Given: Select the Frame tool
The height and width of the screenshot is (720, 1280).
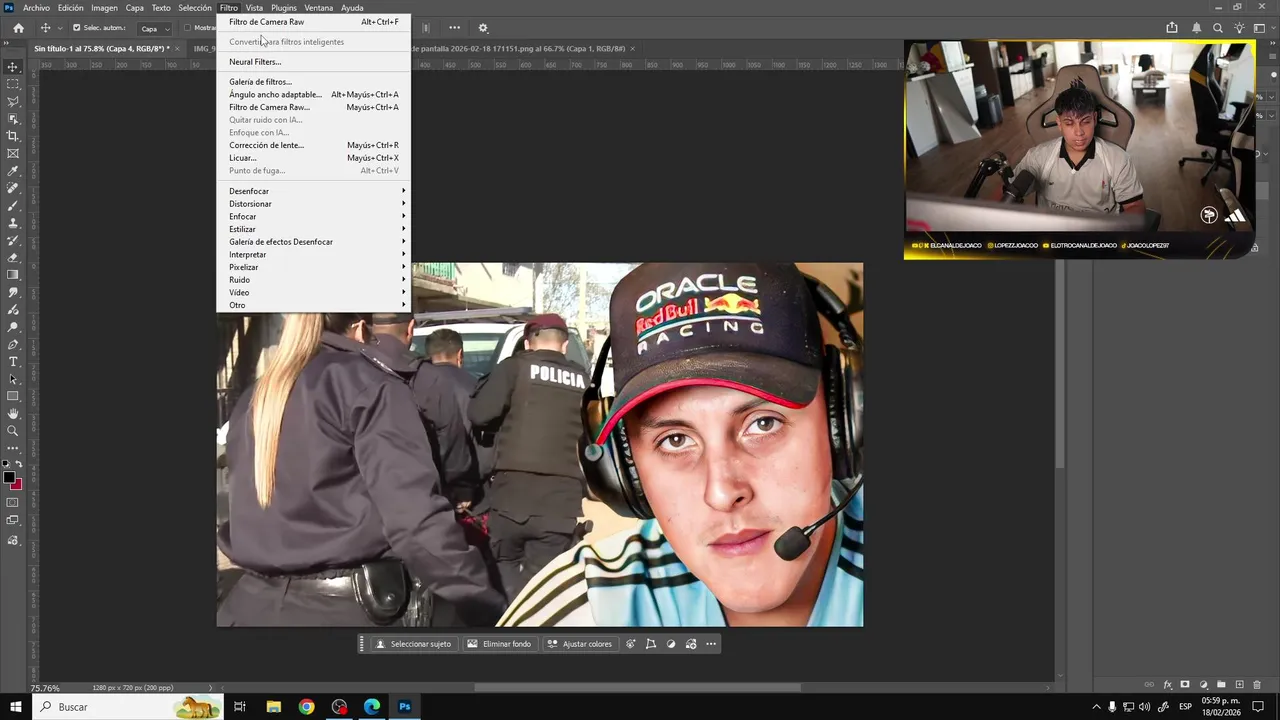Looking at the screenshot, I should click(x=13, y=153).
